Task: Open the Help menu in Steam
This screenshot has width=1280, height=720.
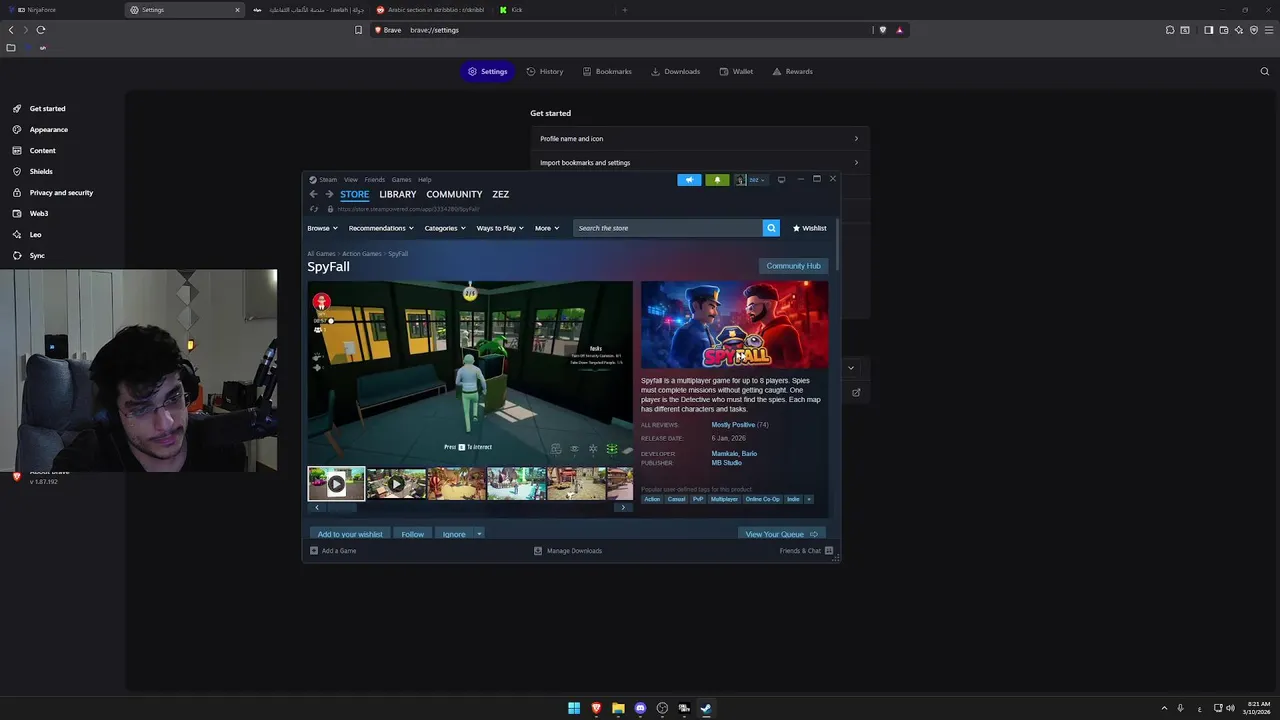Action: click(x=425, y=180)
